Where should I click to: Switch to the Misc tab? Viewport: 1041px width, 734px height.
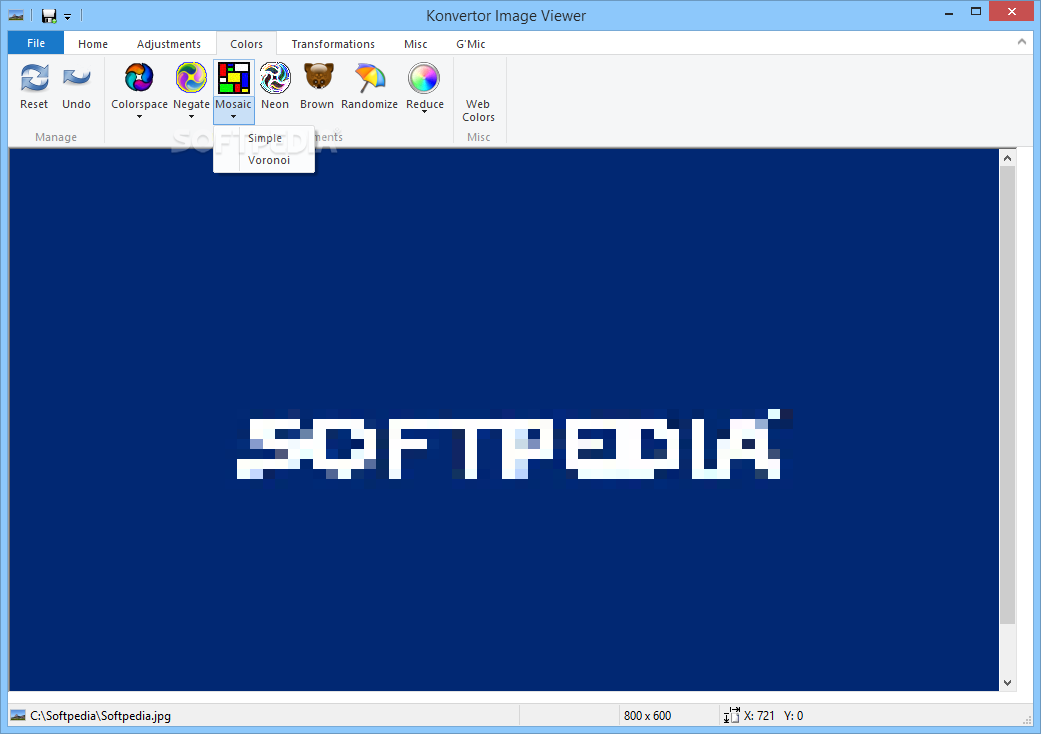[x=416, y=44]
